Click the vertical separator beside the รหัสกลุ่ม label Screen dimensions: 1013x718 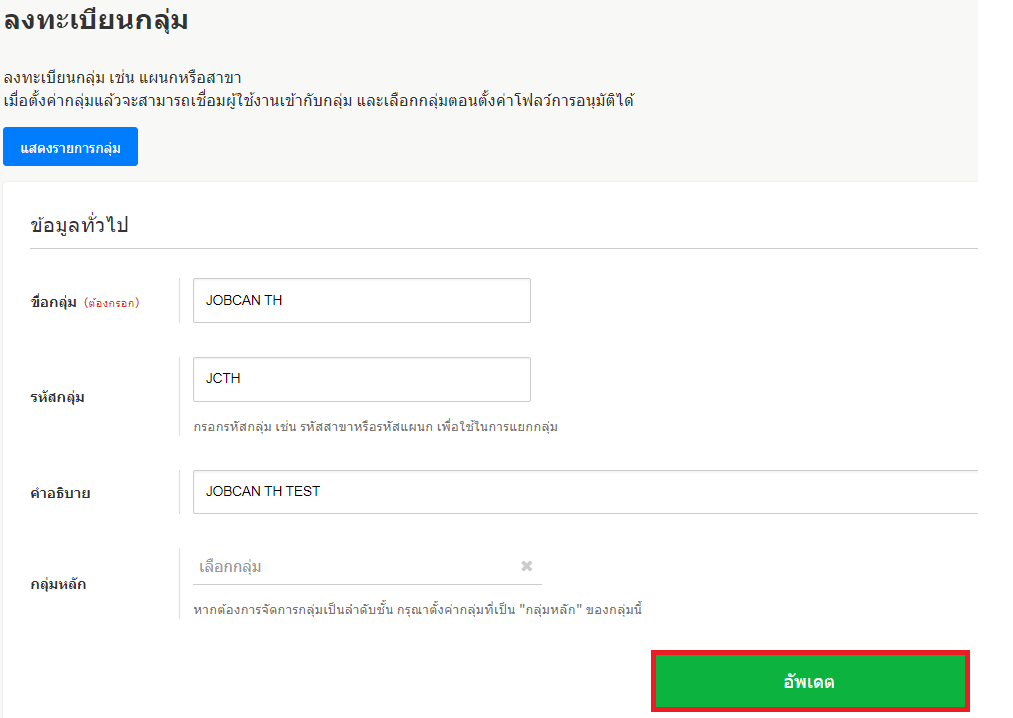click(180, 396)
